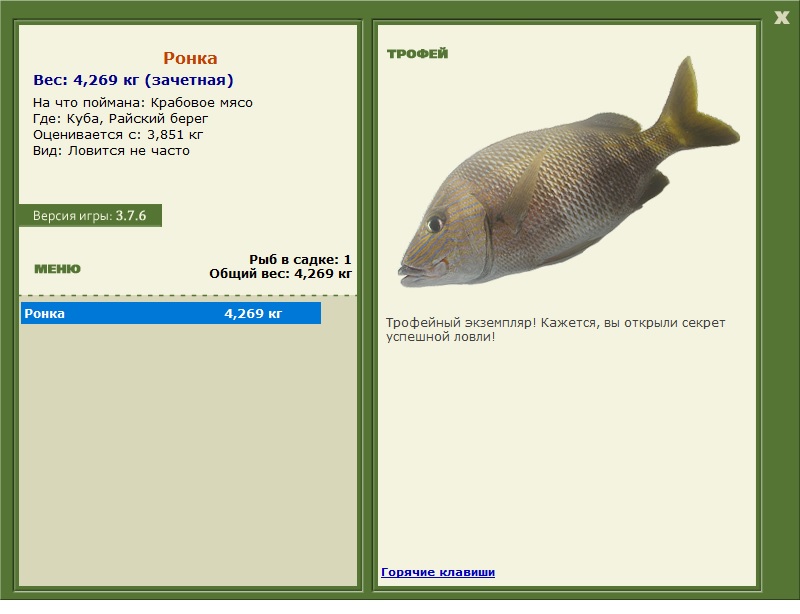Click the Версия игры 3.7.6 label

pos(90,215)
